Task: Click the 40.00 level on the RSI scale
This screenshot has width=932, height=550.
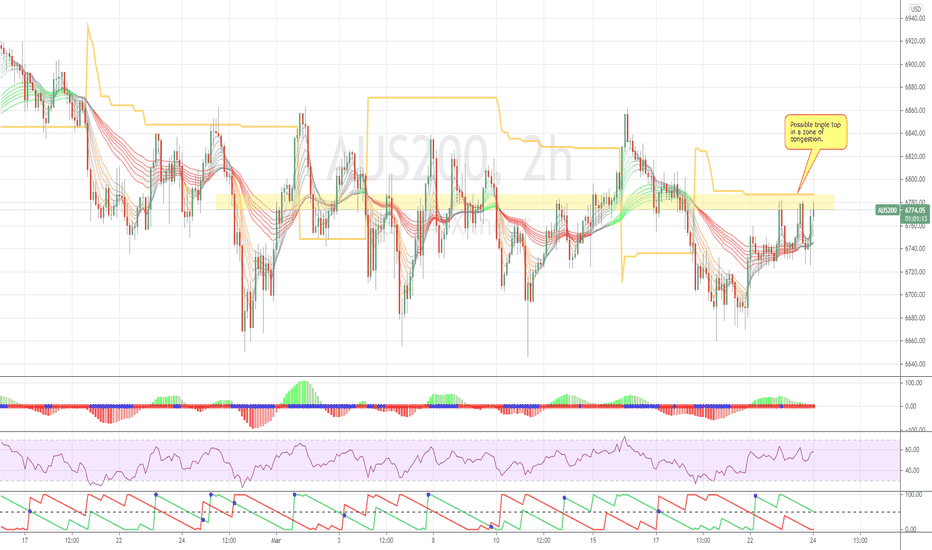Action: 912,471
